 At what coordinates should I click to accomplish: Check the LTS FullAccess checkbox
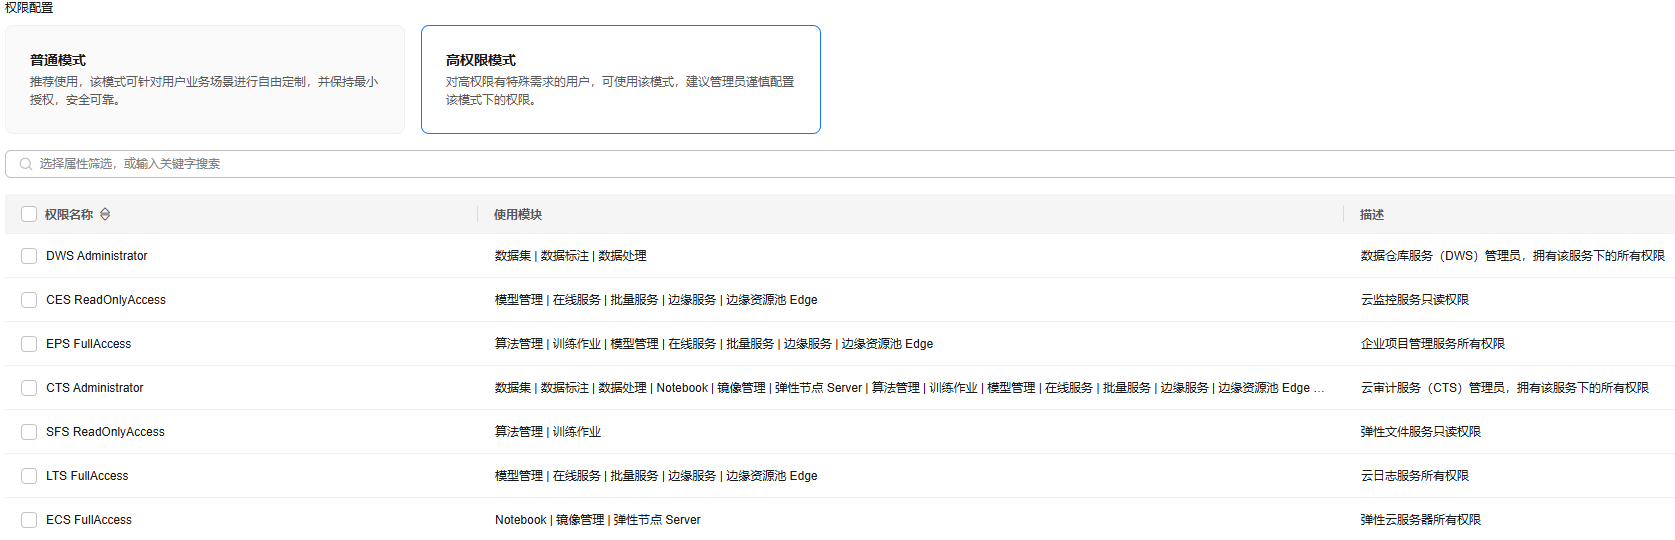pos(29,476)
